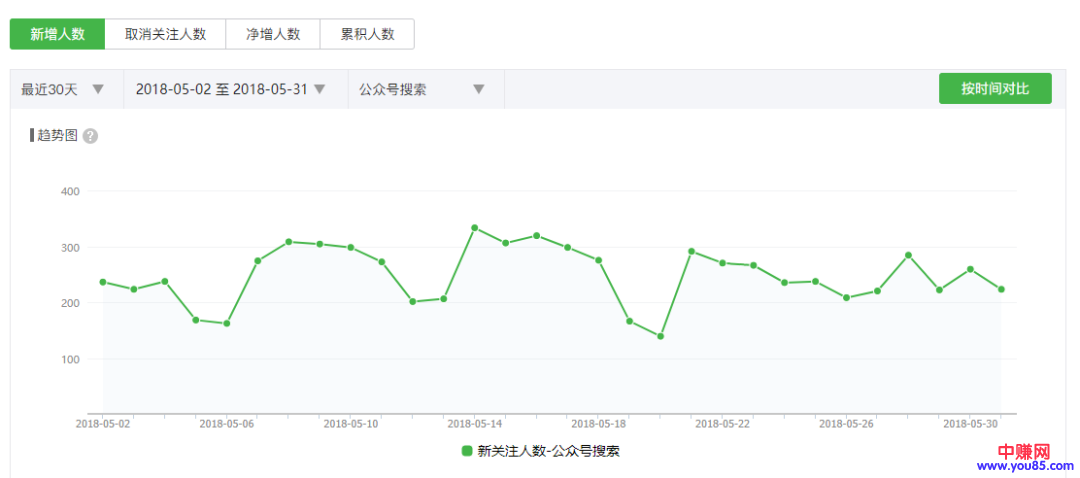Click the data point above 2018-05-06
The width and height of the screenshot is (1080, 478).
(227, 323)
